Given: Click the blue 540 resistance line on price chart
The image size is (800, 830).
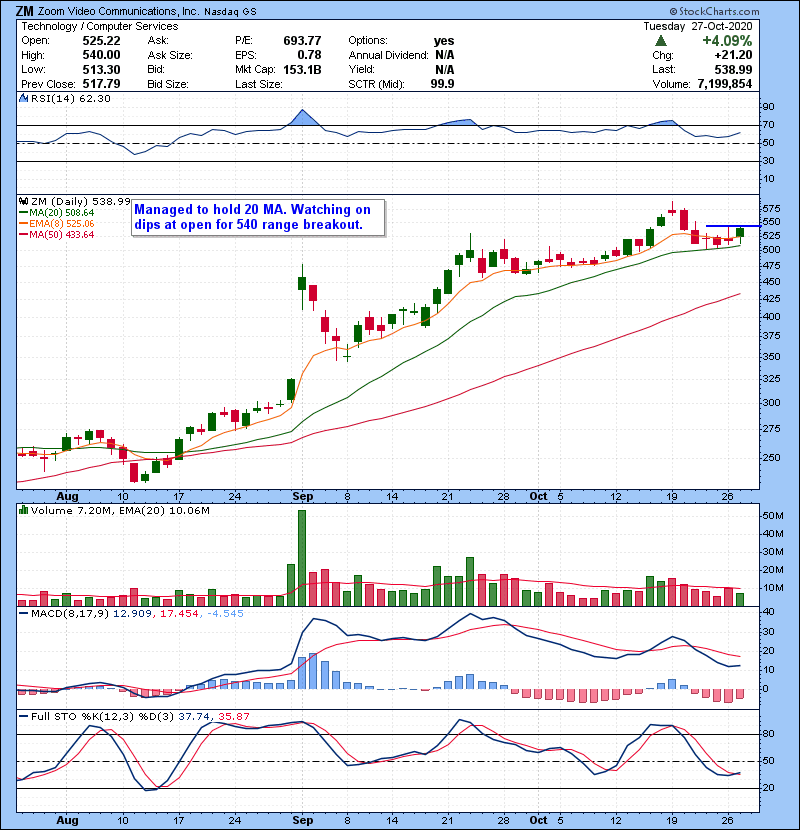Looking at the screenshot, I should [x=733, y=226].
